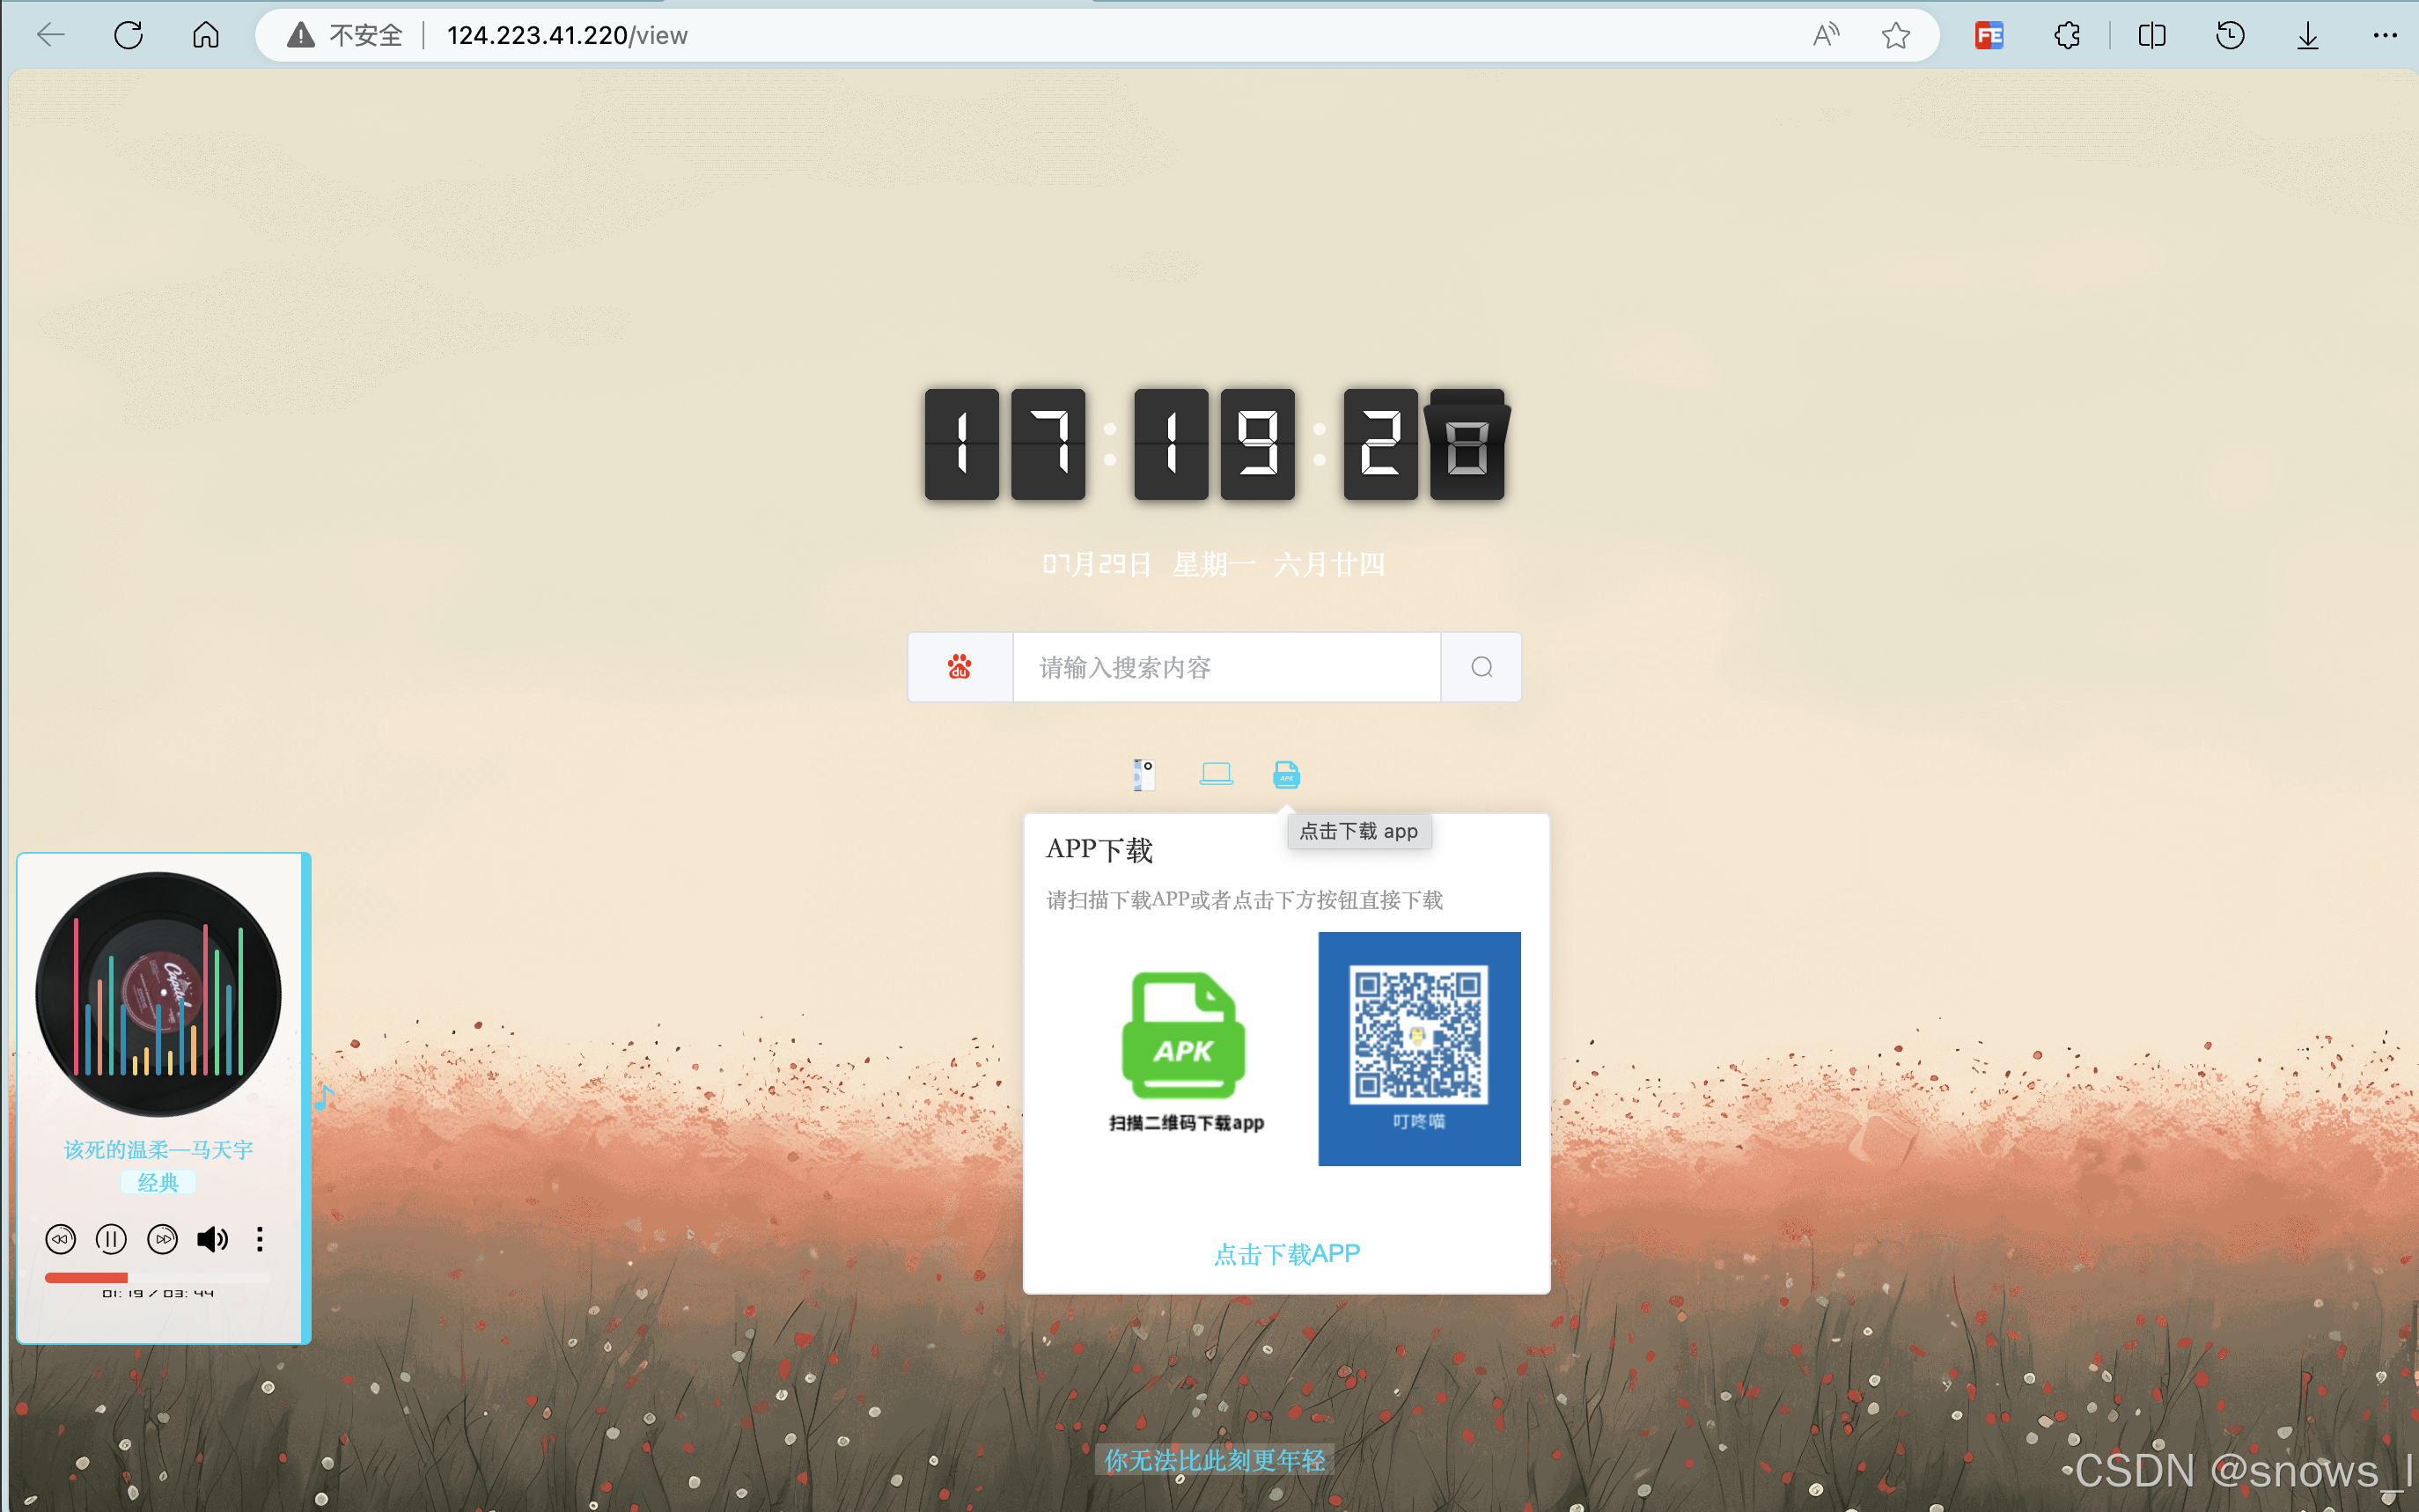
Task: Click song title 该死的温柔—马天宇
Action: coord(158,1150)
